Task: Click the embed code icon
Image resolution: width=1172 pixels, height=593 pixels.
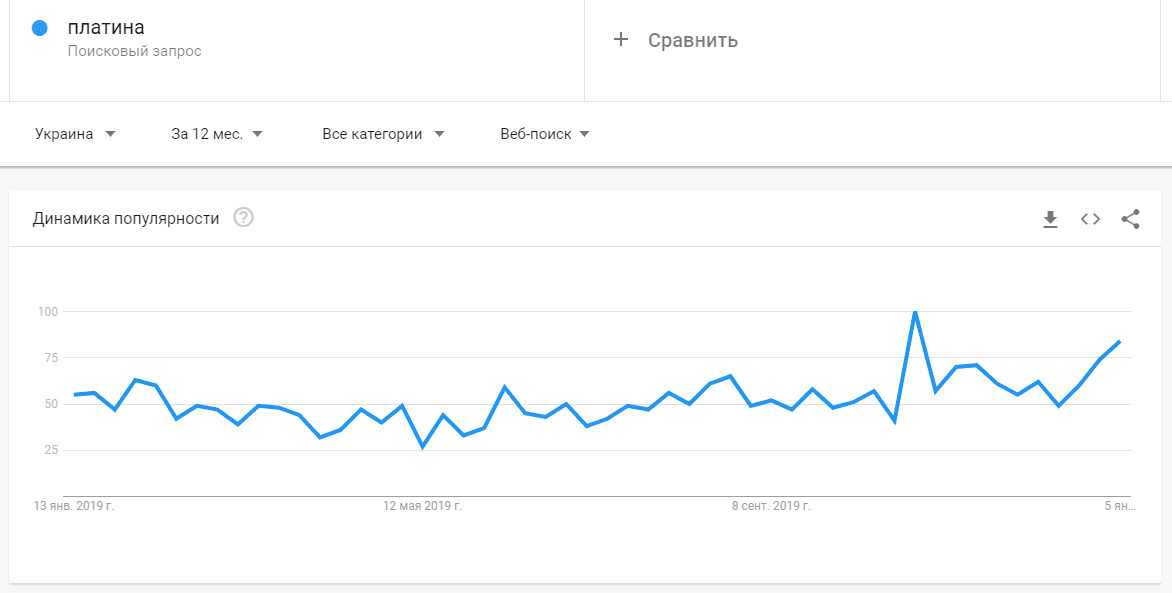Action: click(x=1090, y=219)
